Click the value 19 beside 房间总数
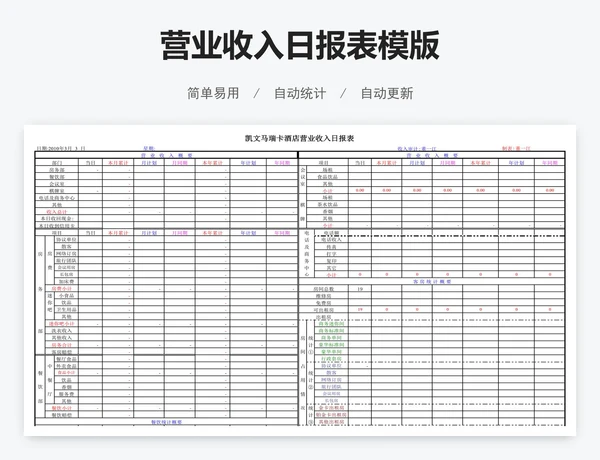Screen dimensions: 600x460 (x=360, y=289)
